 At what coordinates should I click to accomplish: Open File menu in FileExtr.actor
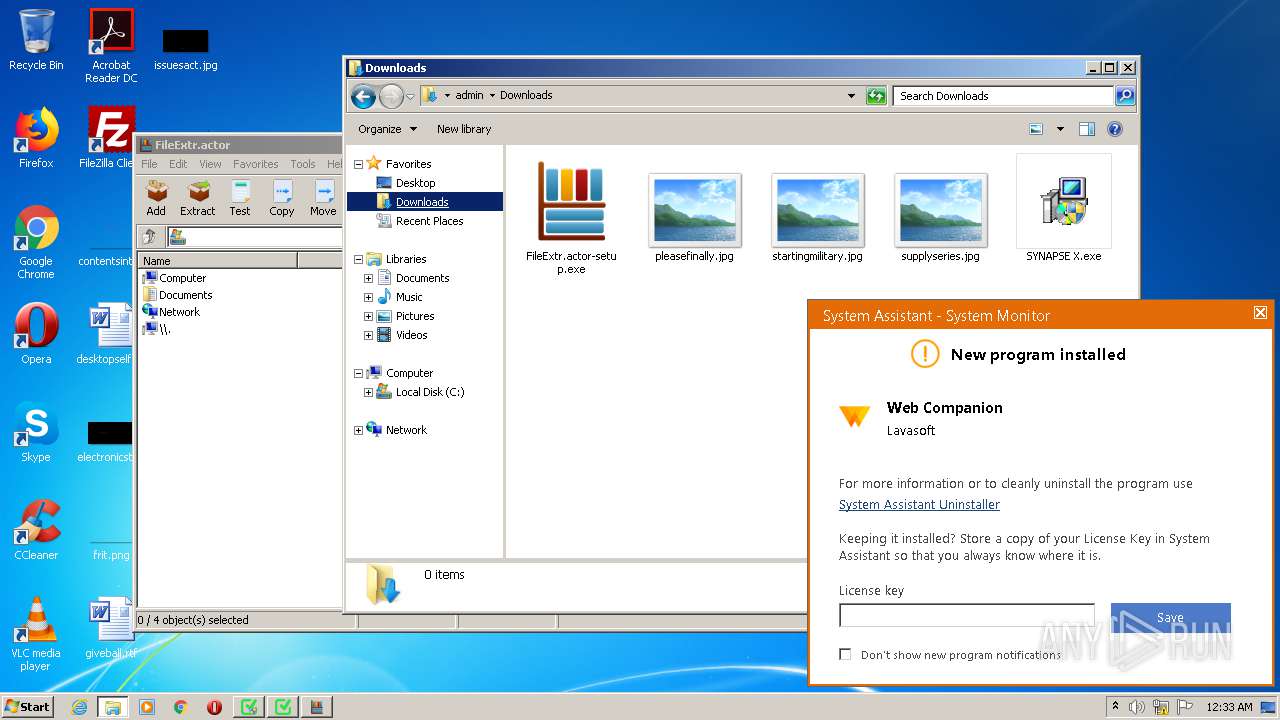149,164
